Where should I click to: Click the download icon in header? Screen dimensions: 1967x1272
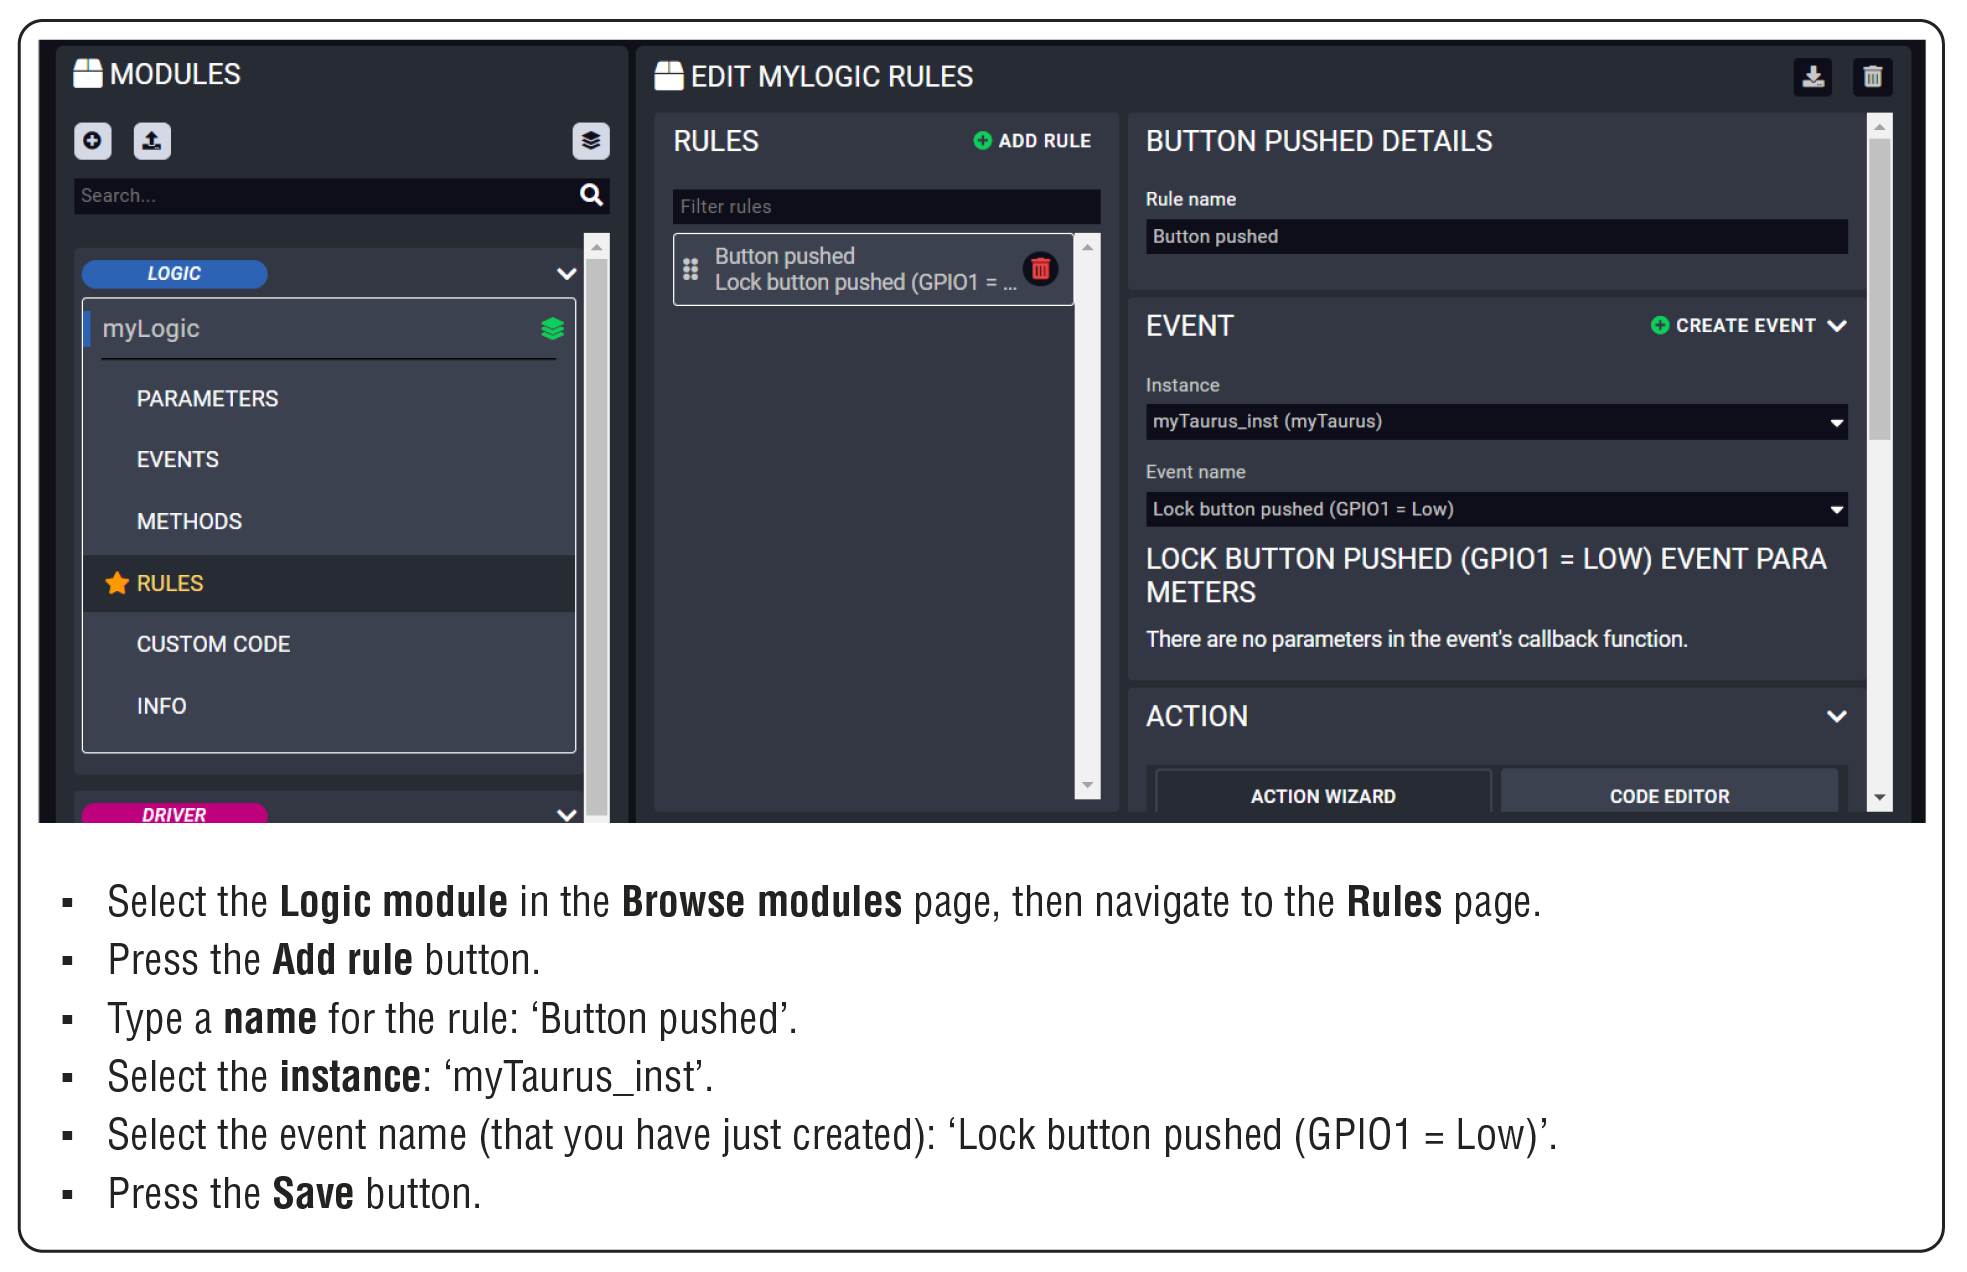(1812, 77)
